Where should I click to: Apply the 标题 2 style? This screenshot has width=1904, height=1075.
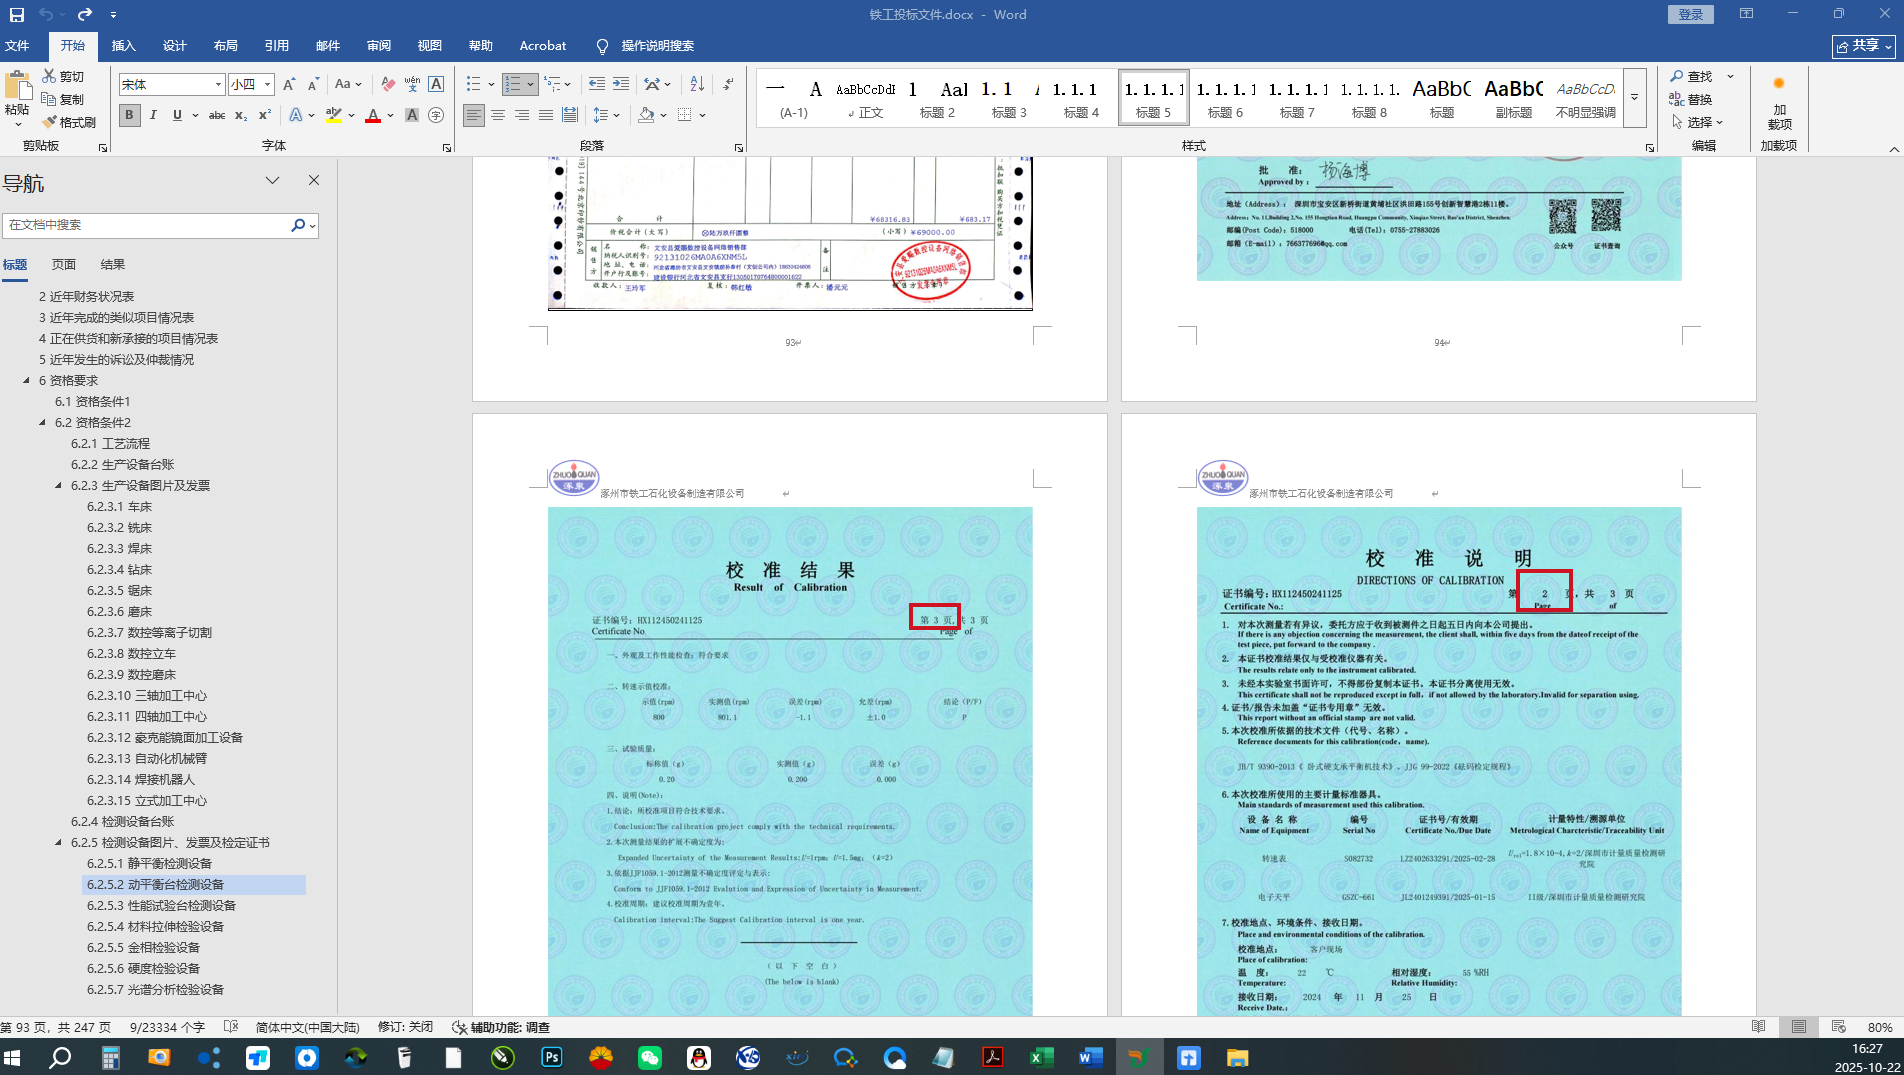pos(937,98)
